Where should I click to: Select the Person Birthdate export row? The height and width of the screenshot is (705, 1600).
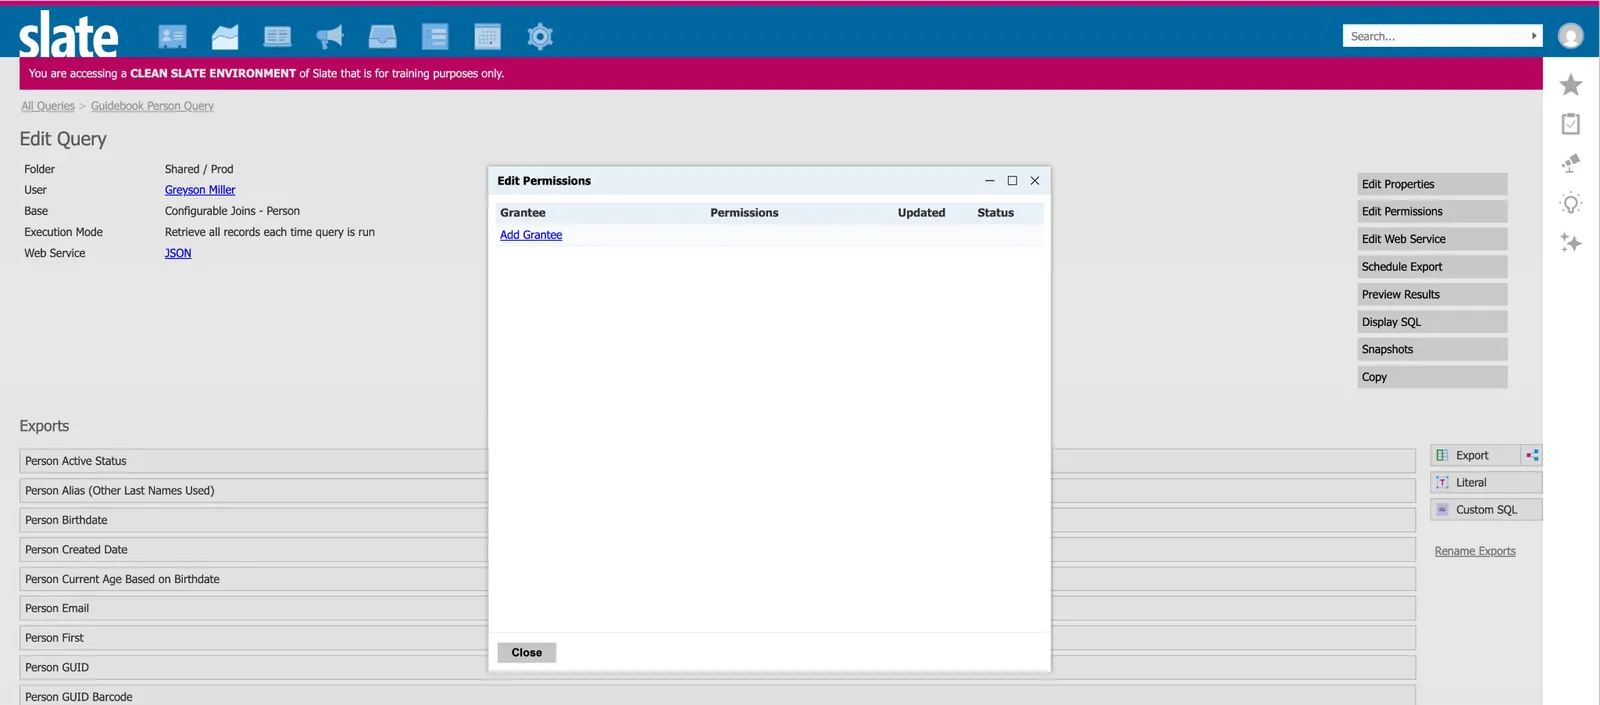coord(717,520)
